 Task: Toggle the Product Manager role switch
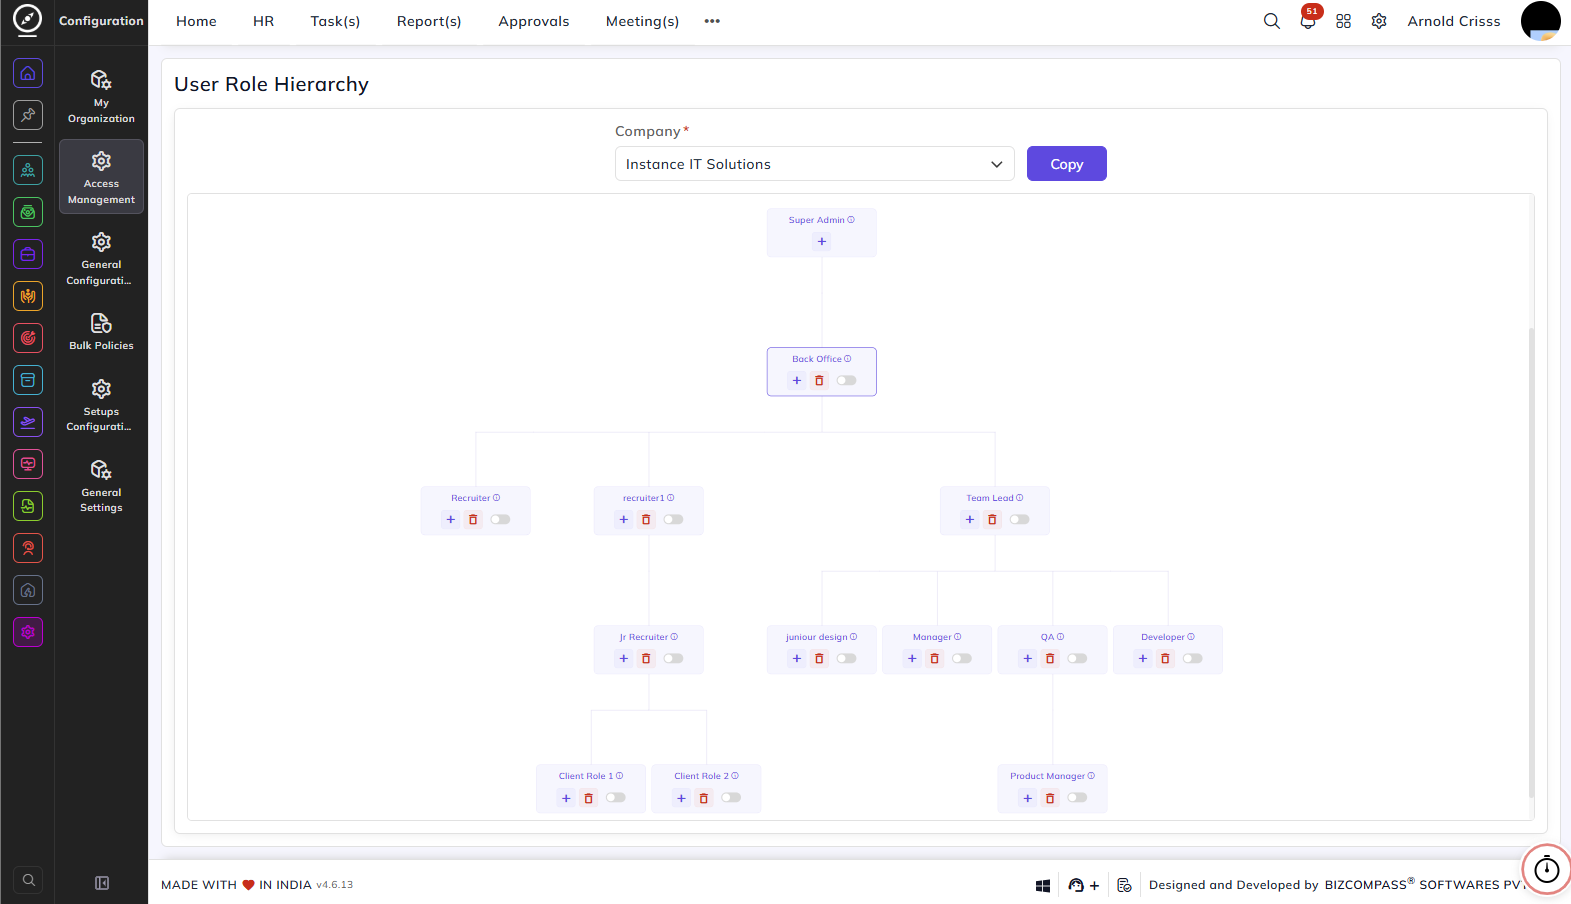click(x=1078, y=797)
